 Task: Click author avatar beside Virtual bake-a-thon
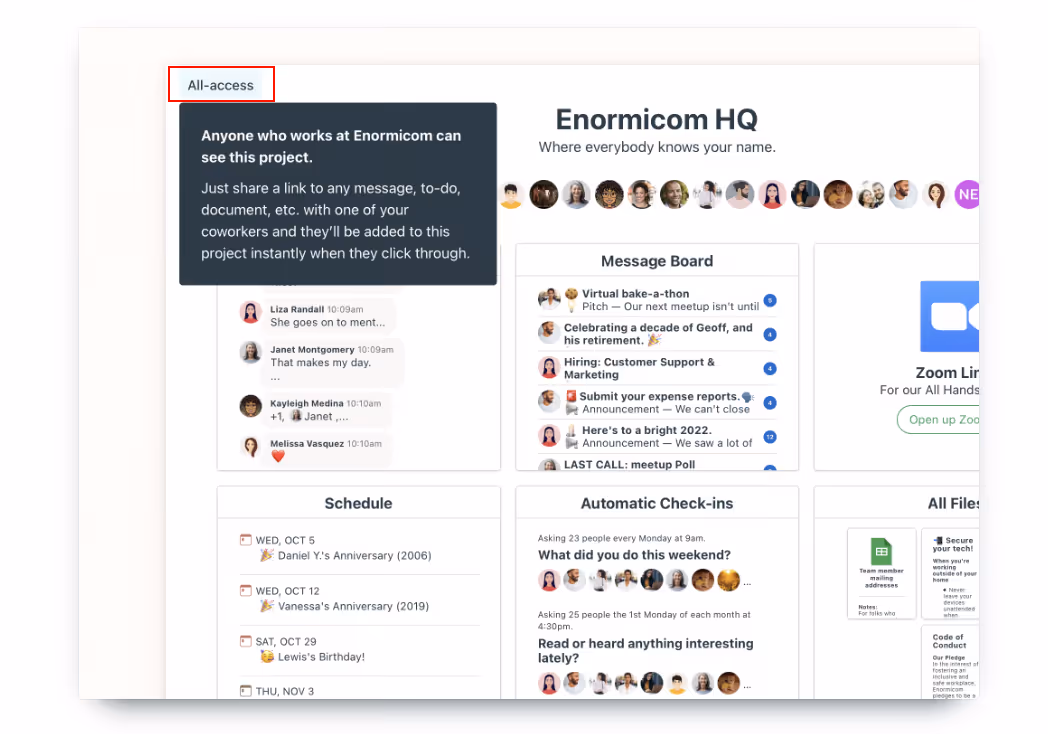pos(549,299)
